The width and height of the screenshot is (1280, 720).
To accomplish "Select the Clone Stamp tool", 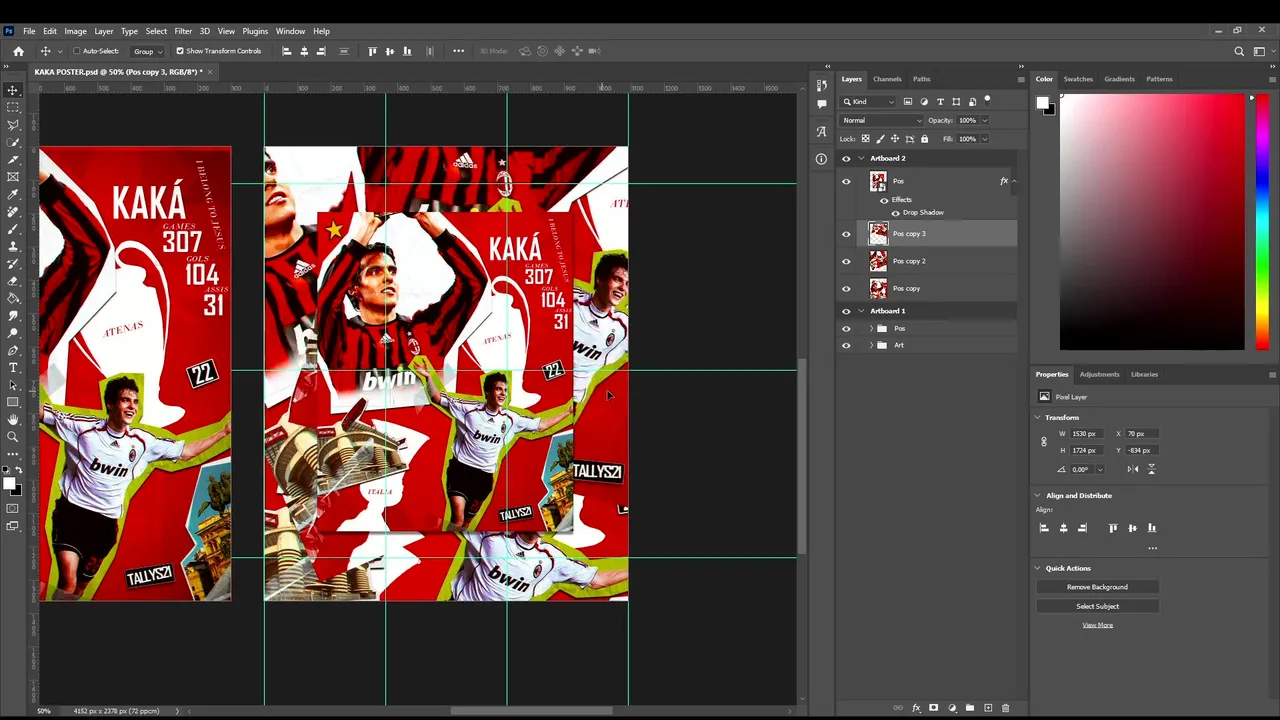I will [x=13, y=246].
